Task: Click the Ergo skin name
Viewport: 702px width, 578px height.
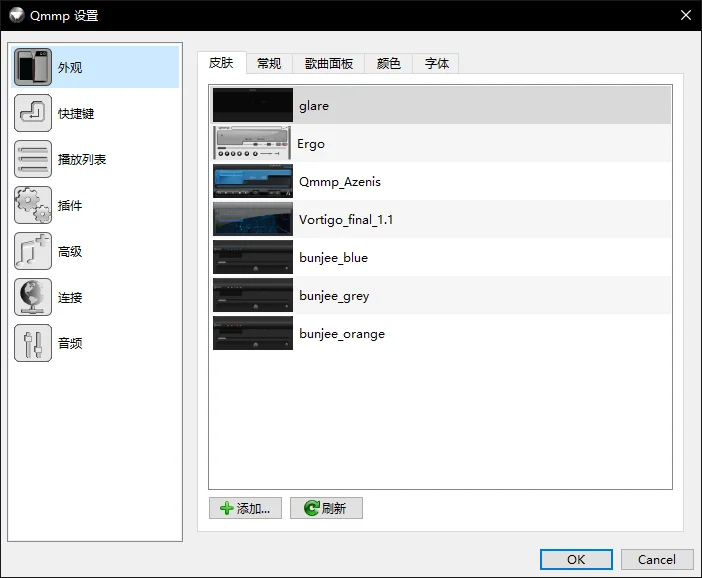Action: (x=311, y=144)
